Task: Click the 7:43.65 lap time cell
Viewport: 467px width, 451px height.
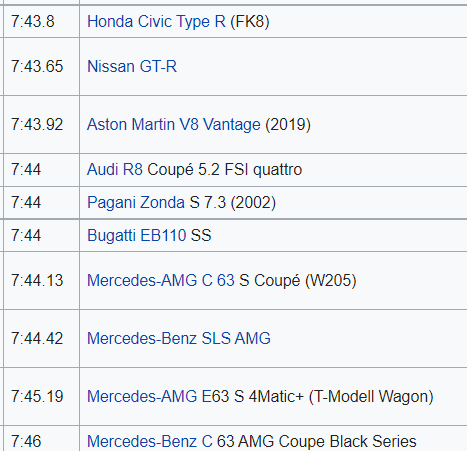Action: (41, 66)
